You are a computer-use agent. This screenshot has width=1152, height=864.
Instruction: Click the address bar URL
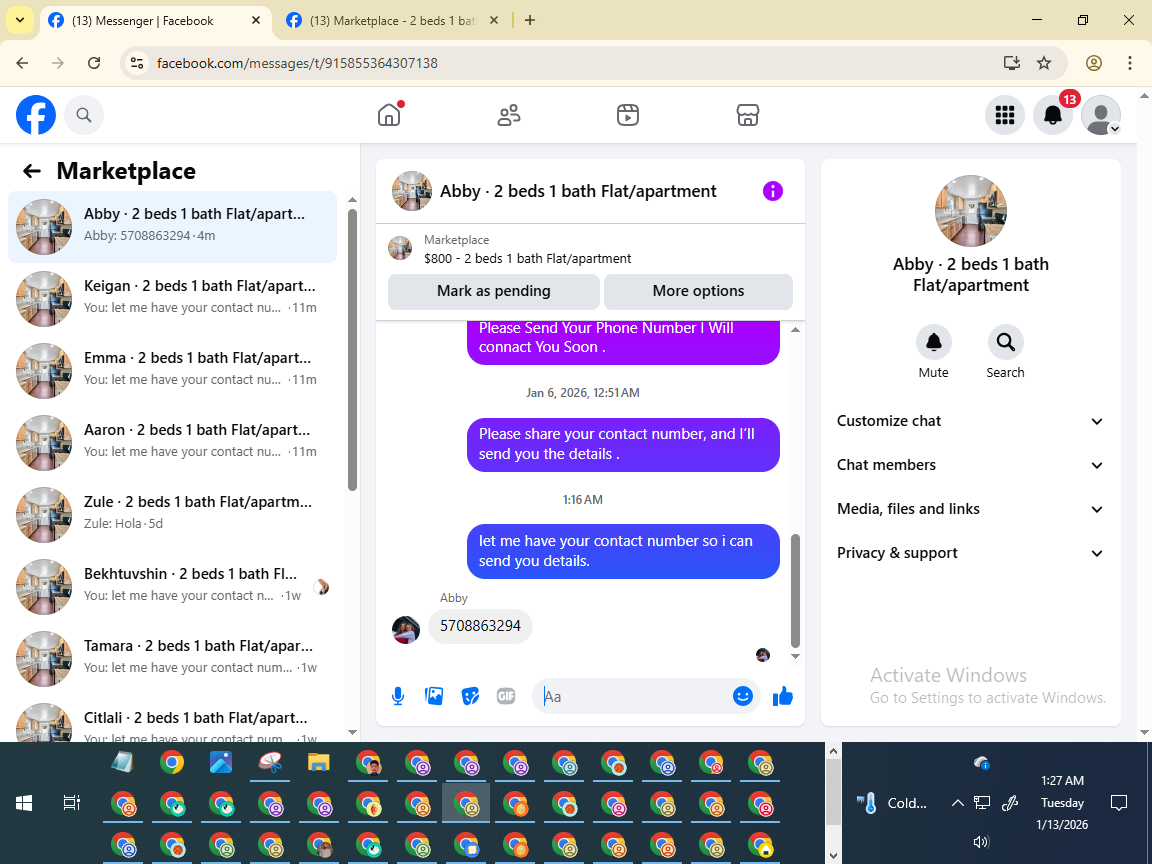pyautogui.click(x=297, y=63)
